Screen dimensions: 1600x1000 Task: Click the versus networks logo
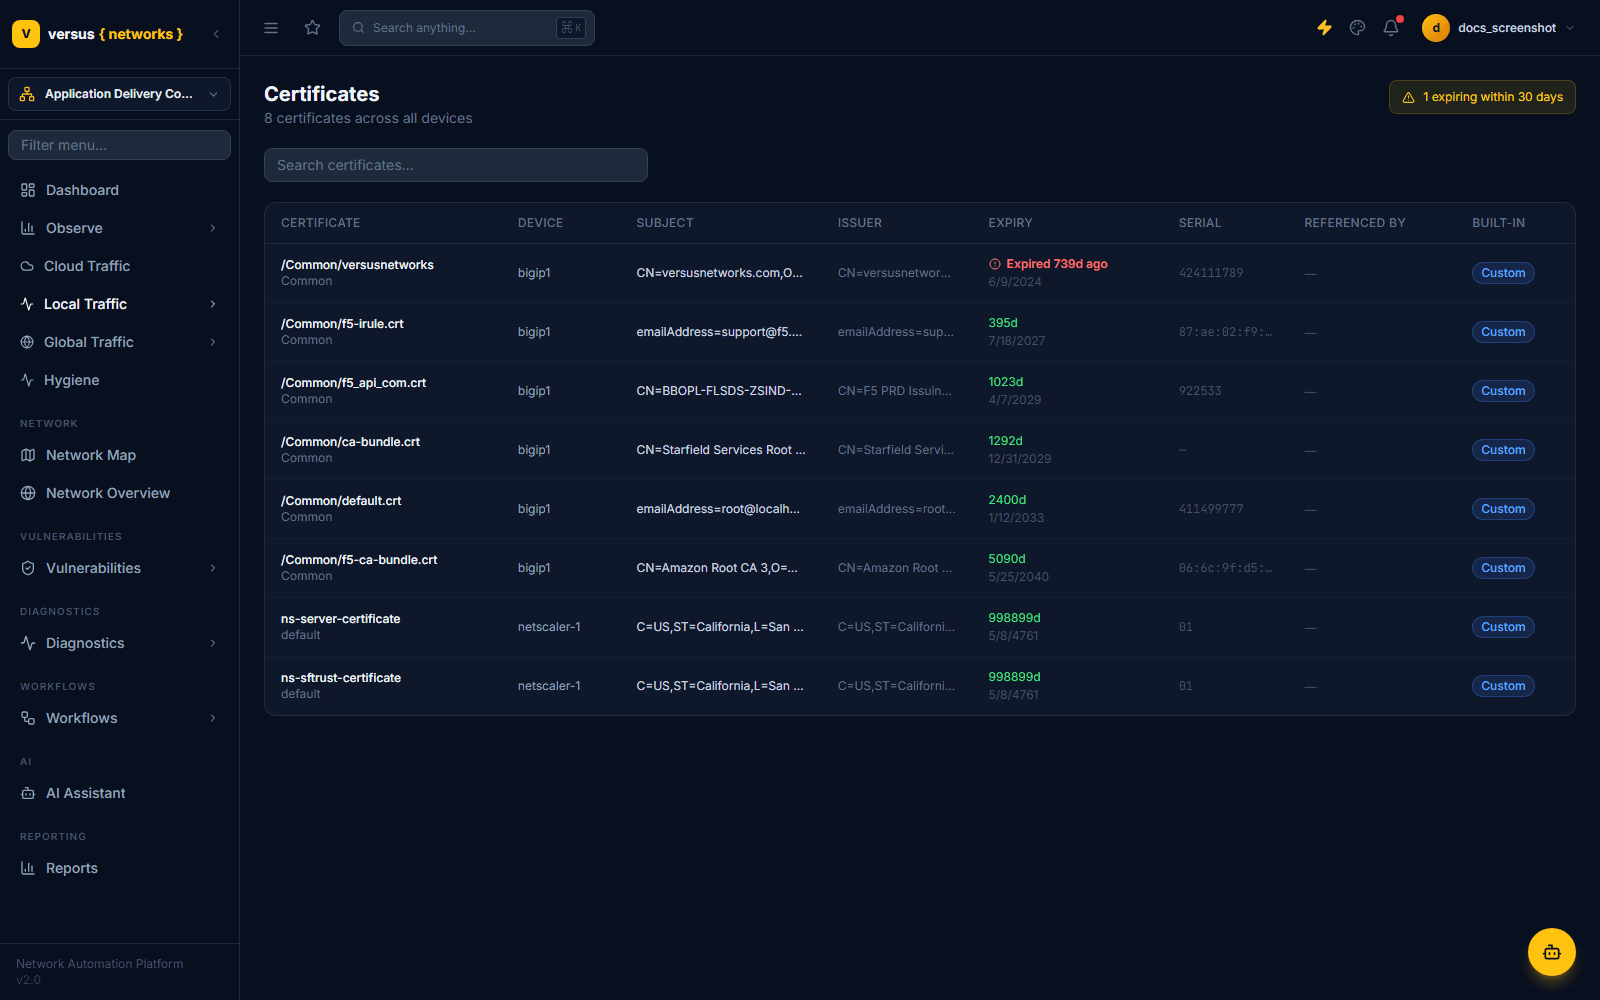tap(98, 34)
